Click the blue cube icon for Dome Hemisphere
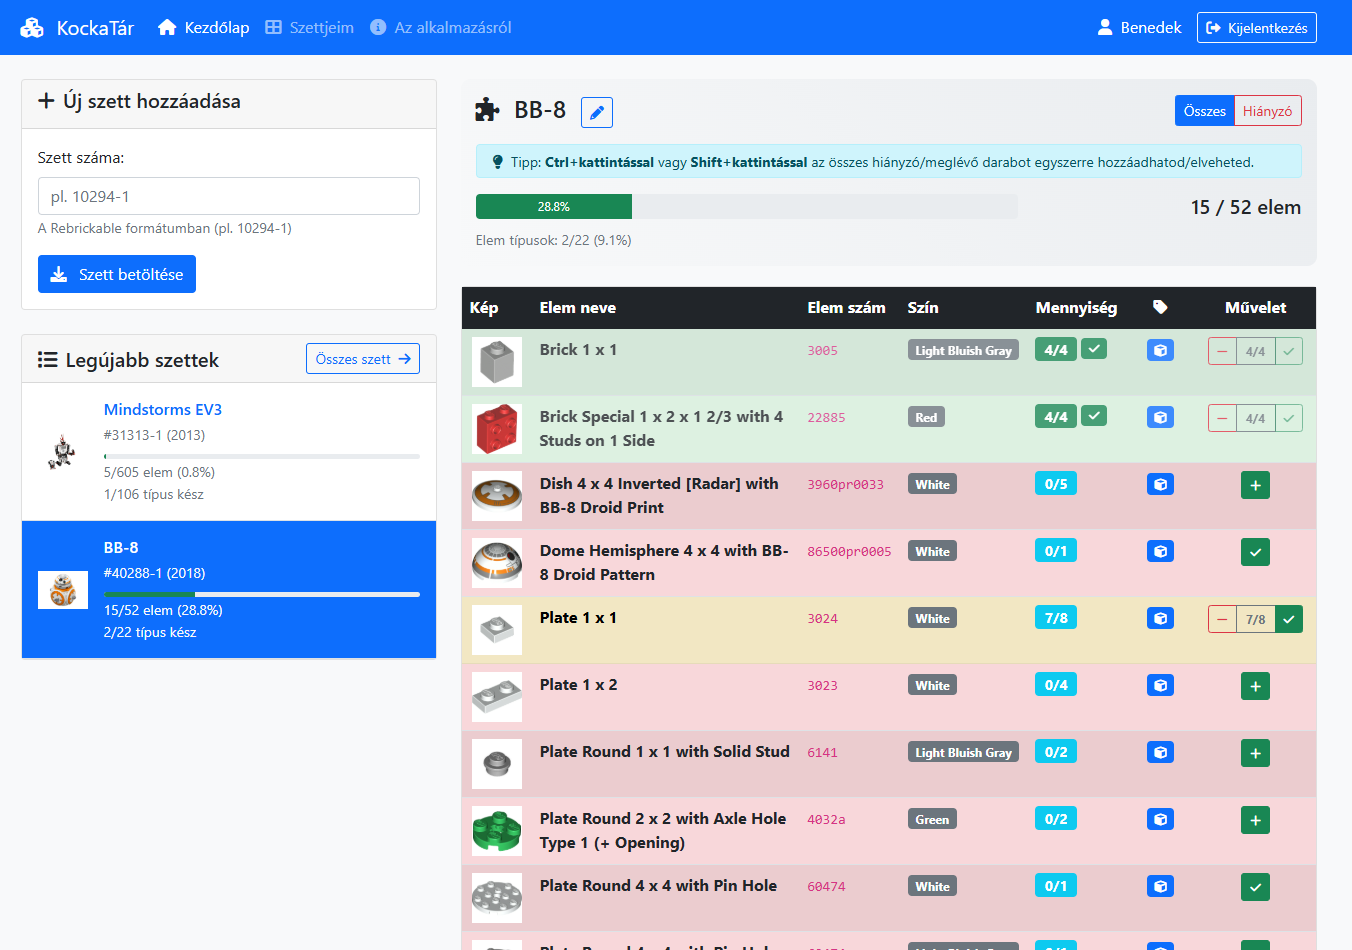 1160,552
